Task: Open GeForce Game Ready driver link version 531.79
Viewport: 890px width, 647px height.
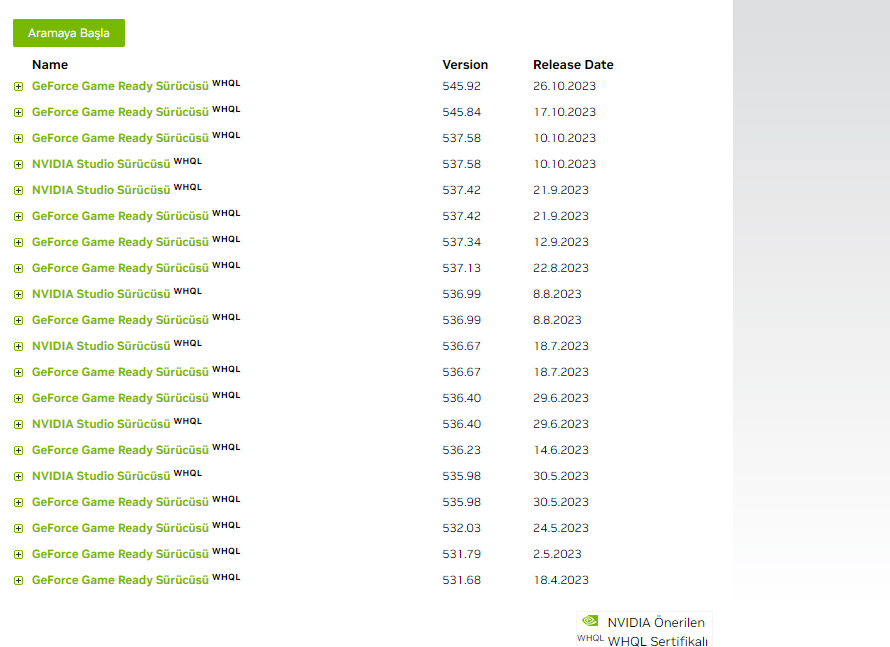Action: (x=120, y=554)
